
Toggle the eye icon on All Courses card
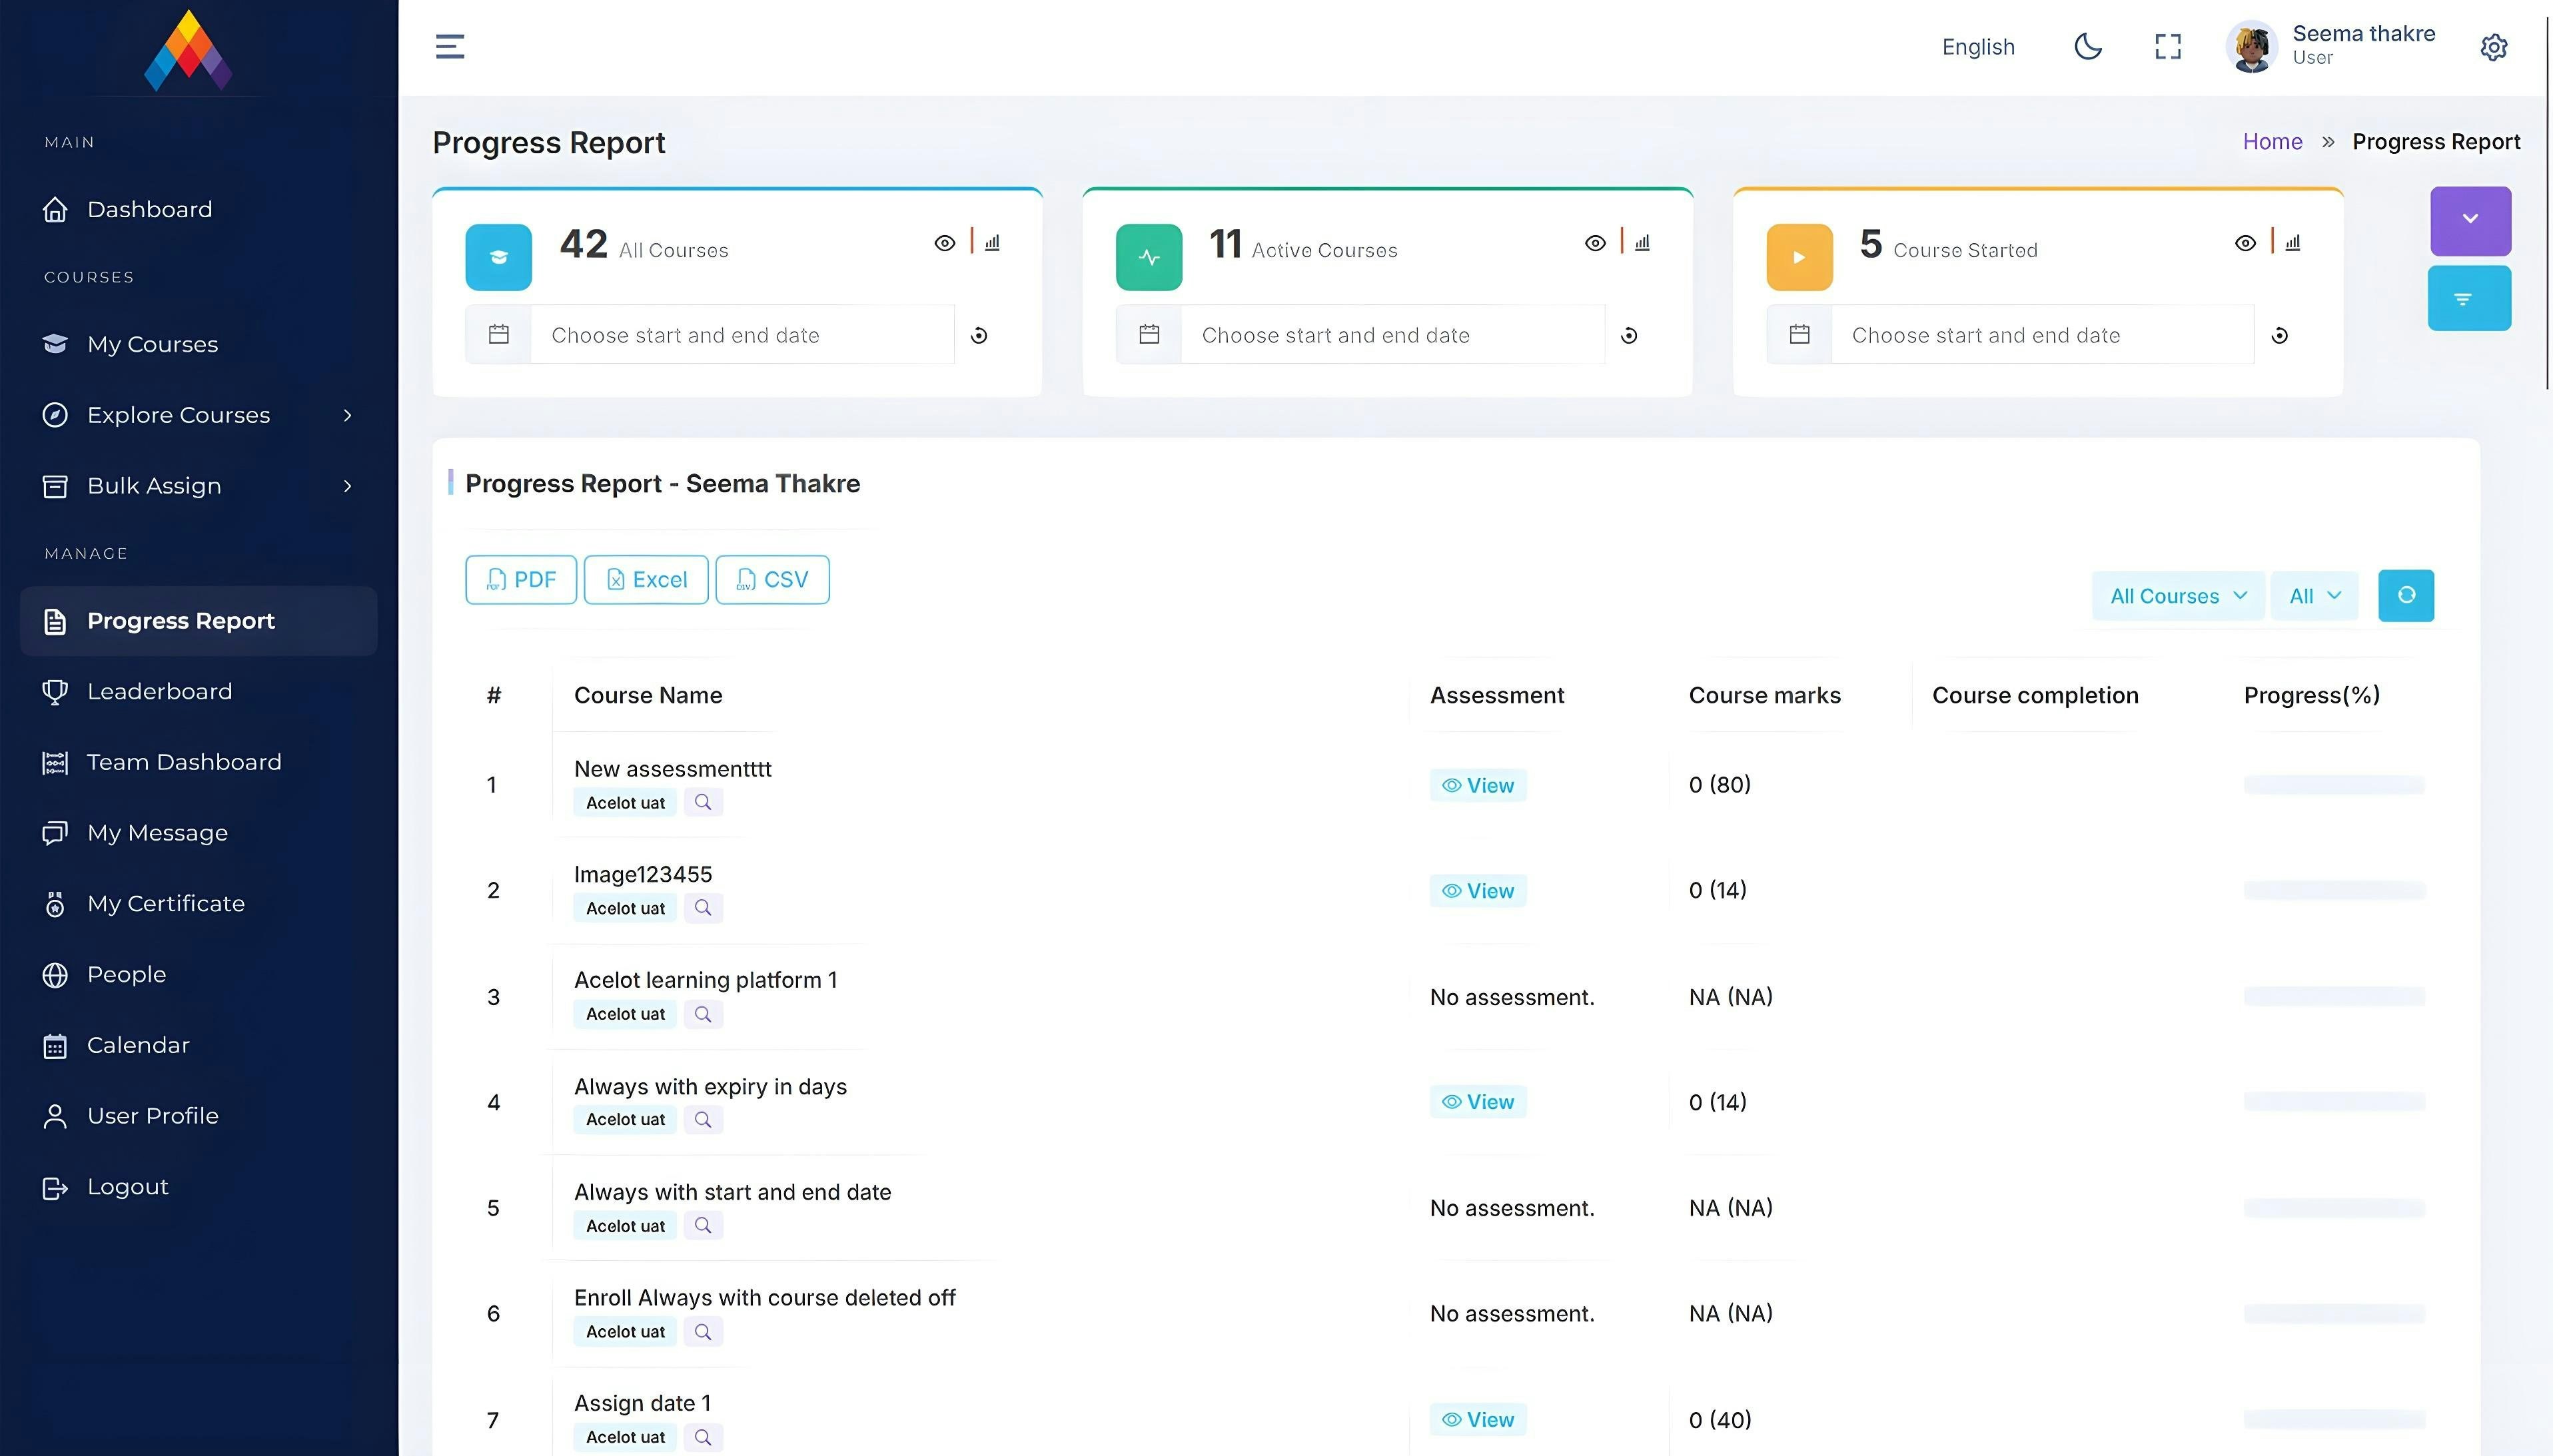pos(944,243)
